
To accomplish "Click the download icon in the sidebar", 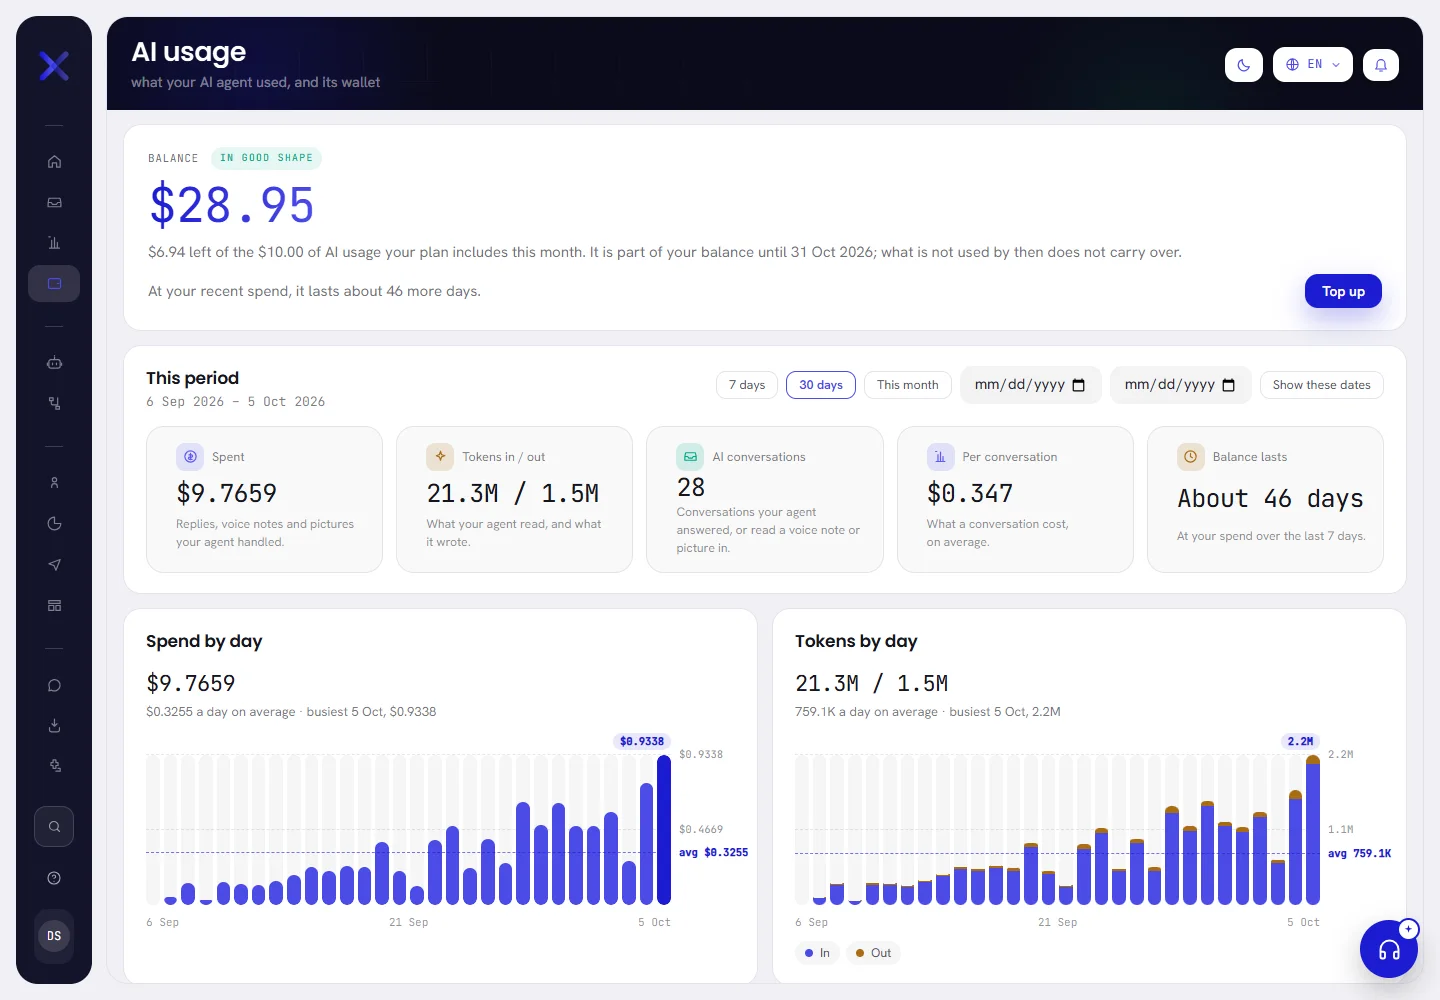I will pos(54,725).
